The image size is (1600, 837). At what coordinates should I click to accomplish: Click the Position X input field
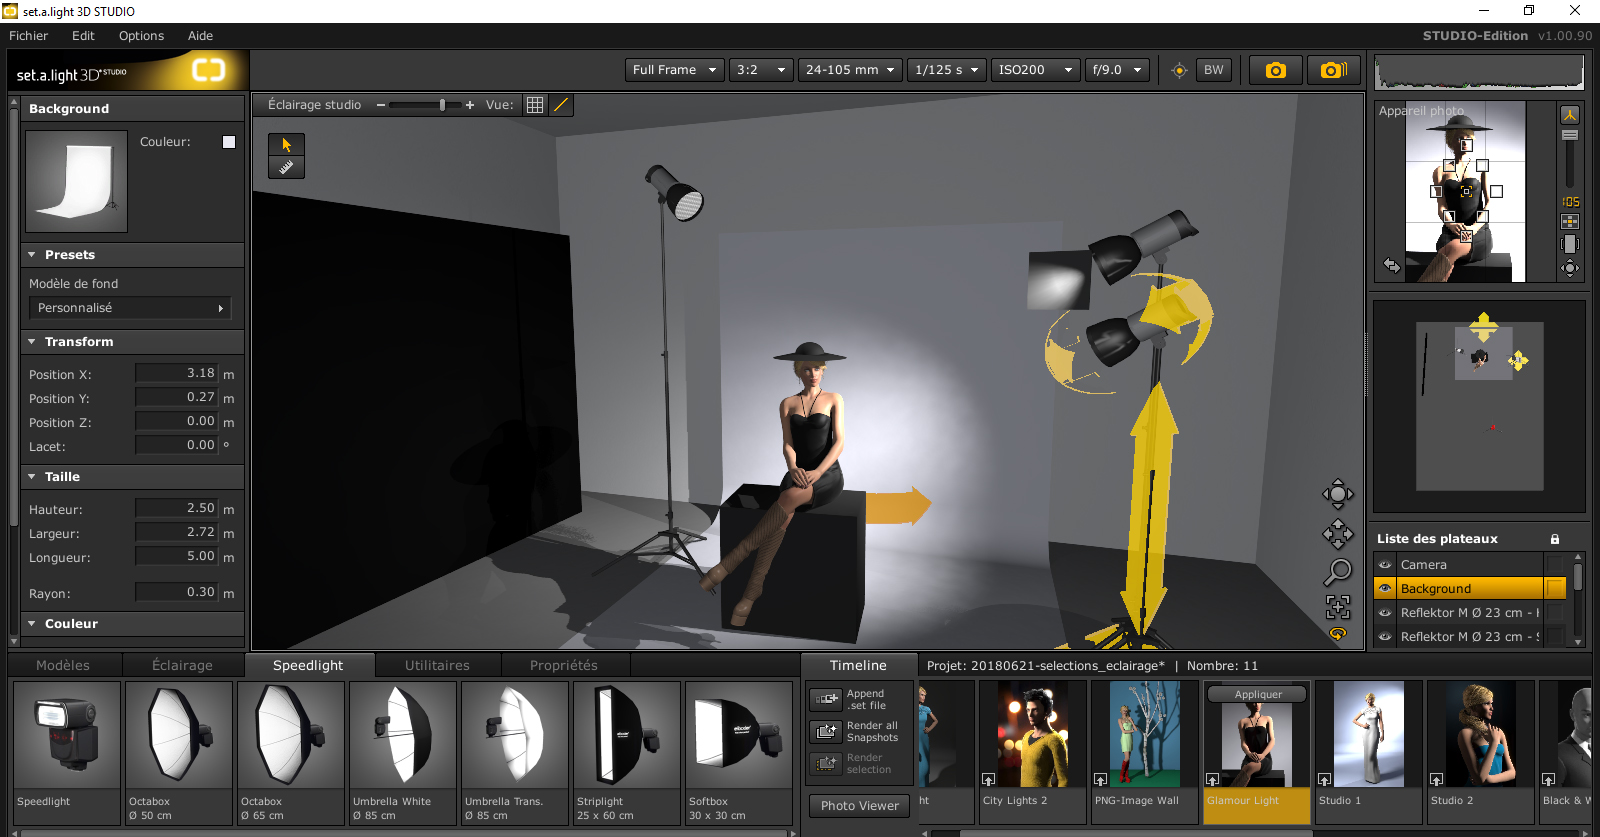tap(176, 373)
